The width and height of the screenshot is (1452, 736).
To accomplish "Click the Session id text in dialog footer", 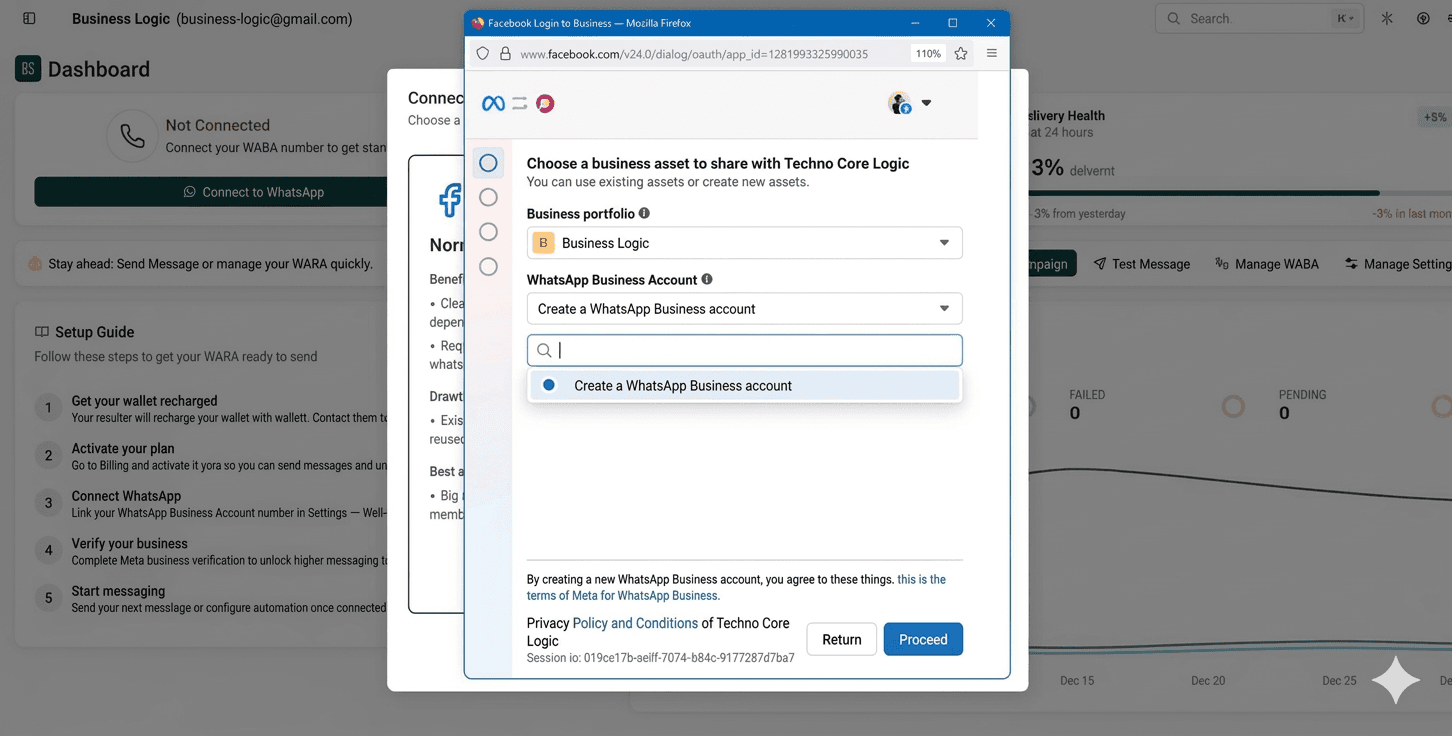I will (661, 658).
